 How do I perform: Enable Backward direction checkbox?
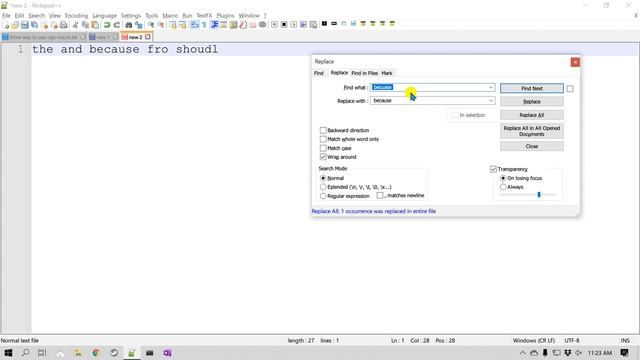323,130
